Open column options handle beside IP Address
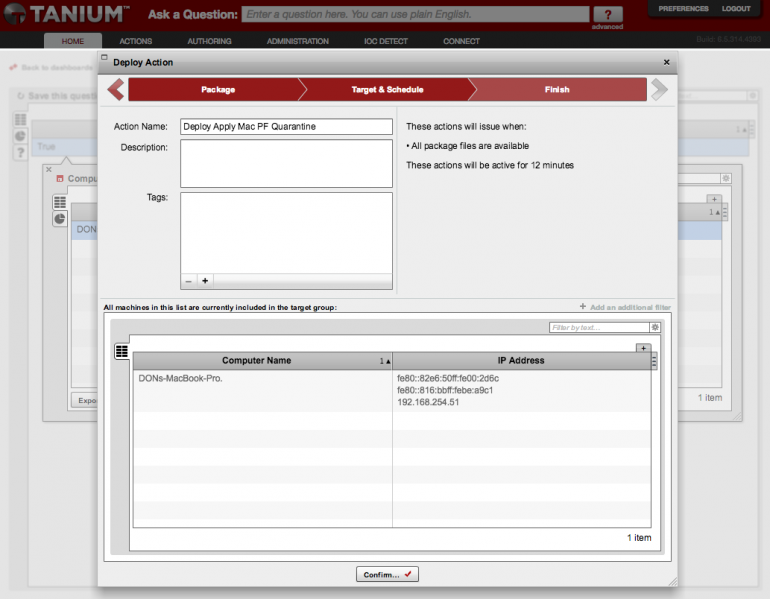 click(x=654, y=361)
